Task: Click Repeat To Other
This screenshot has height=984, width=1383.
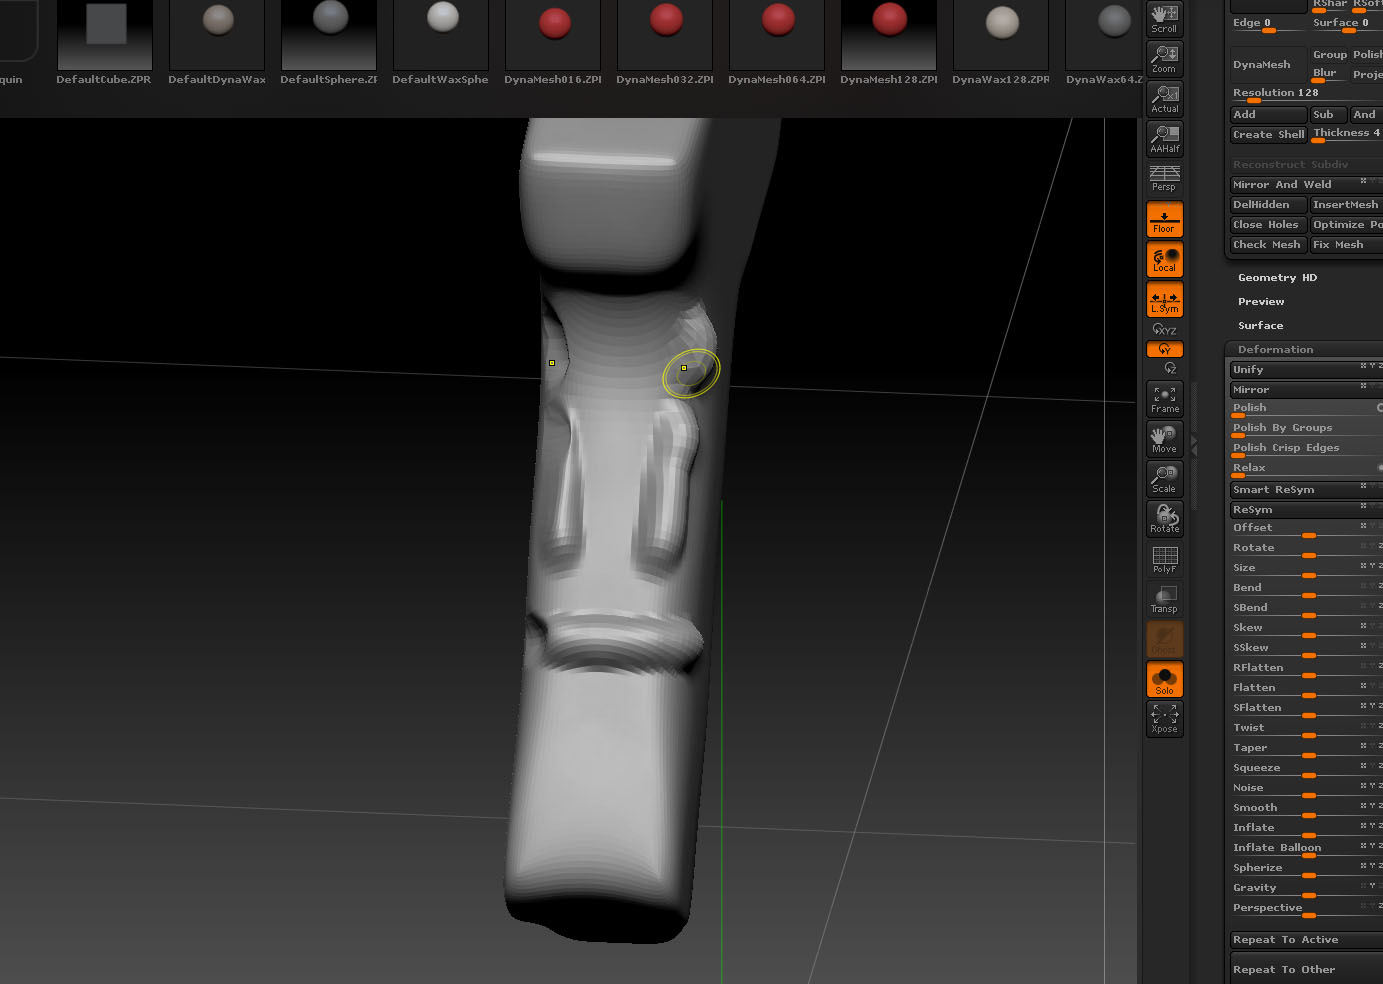Action: tap(1305, 970)
